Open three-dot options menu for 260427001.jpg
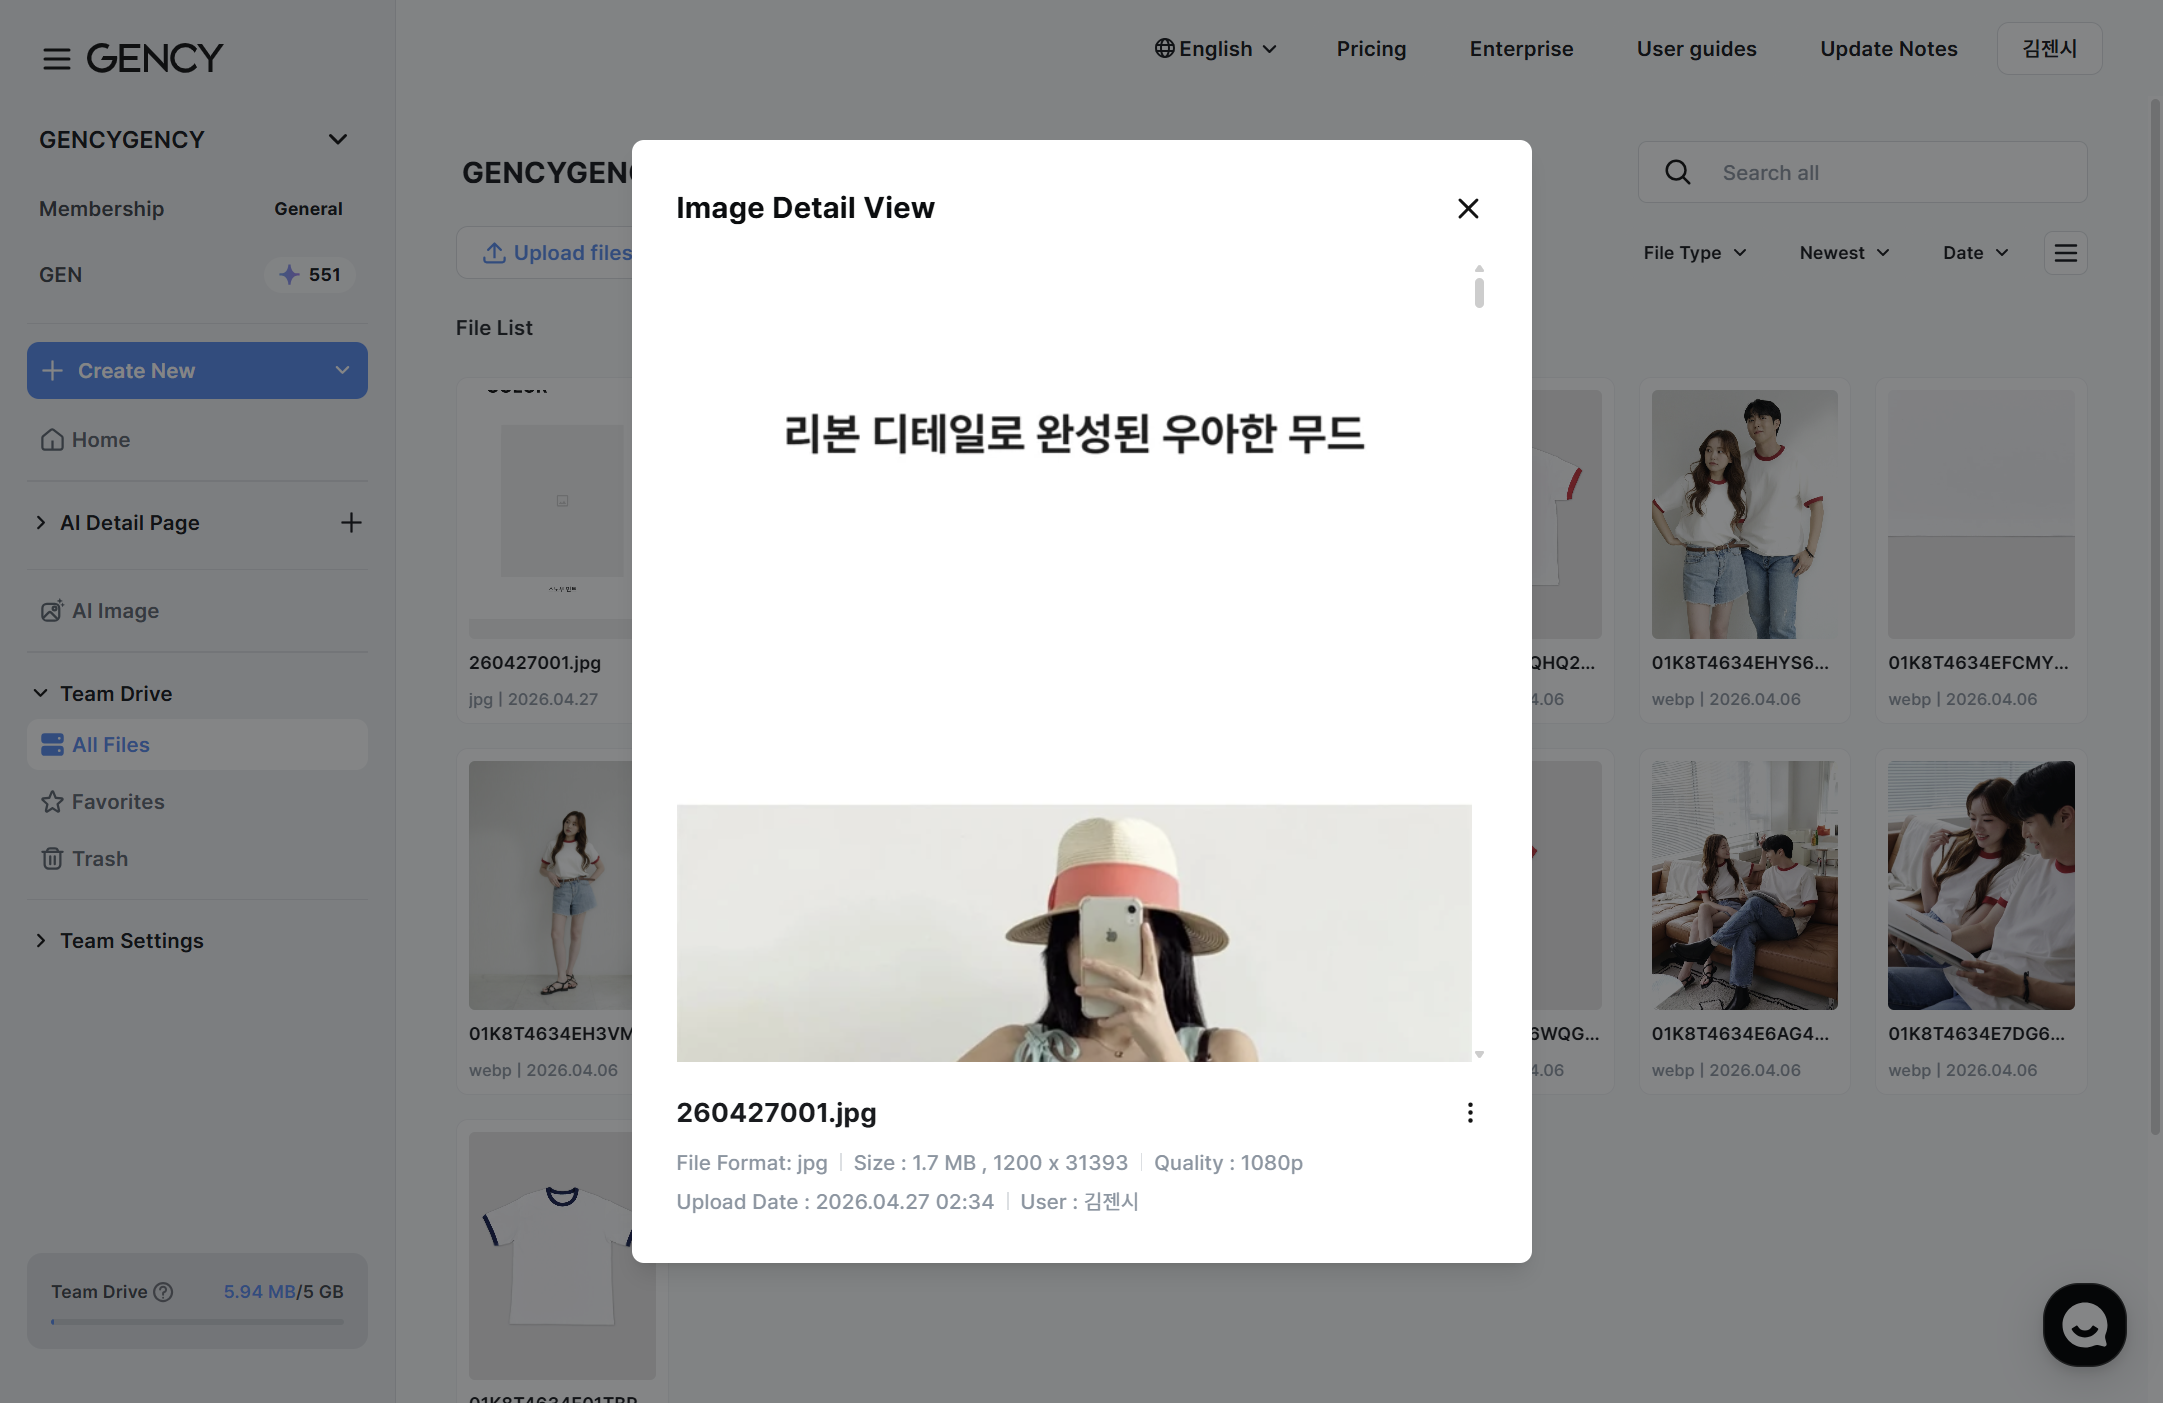Screen dimensions: 2163x1403 coord(1470,1113)
